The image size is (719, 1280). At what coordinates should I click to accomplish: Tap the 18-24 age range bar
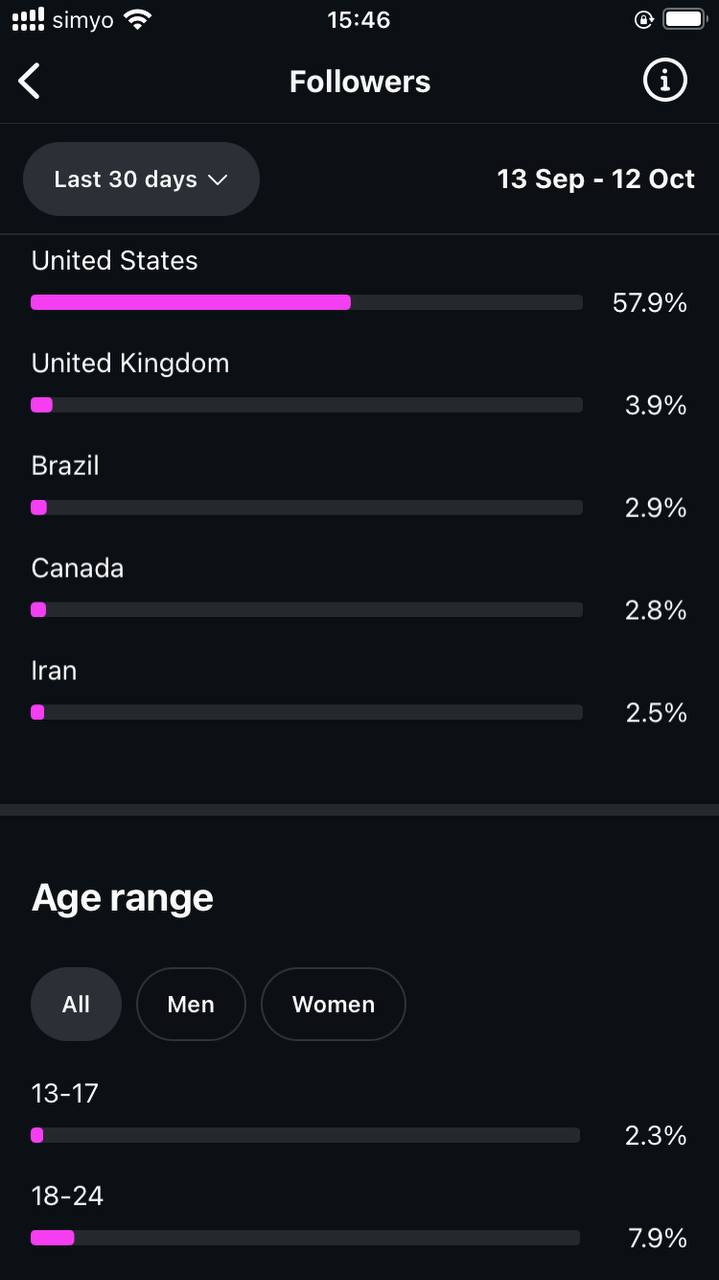tap(305, 1238)
